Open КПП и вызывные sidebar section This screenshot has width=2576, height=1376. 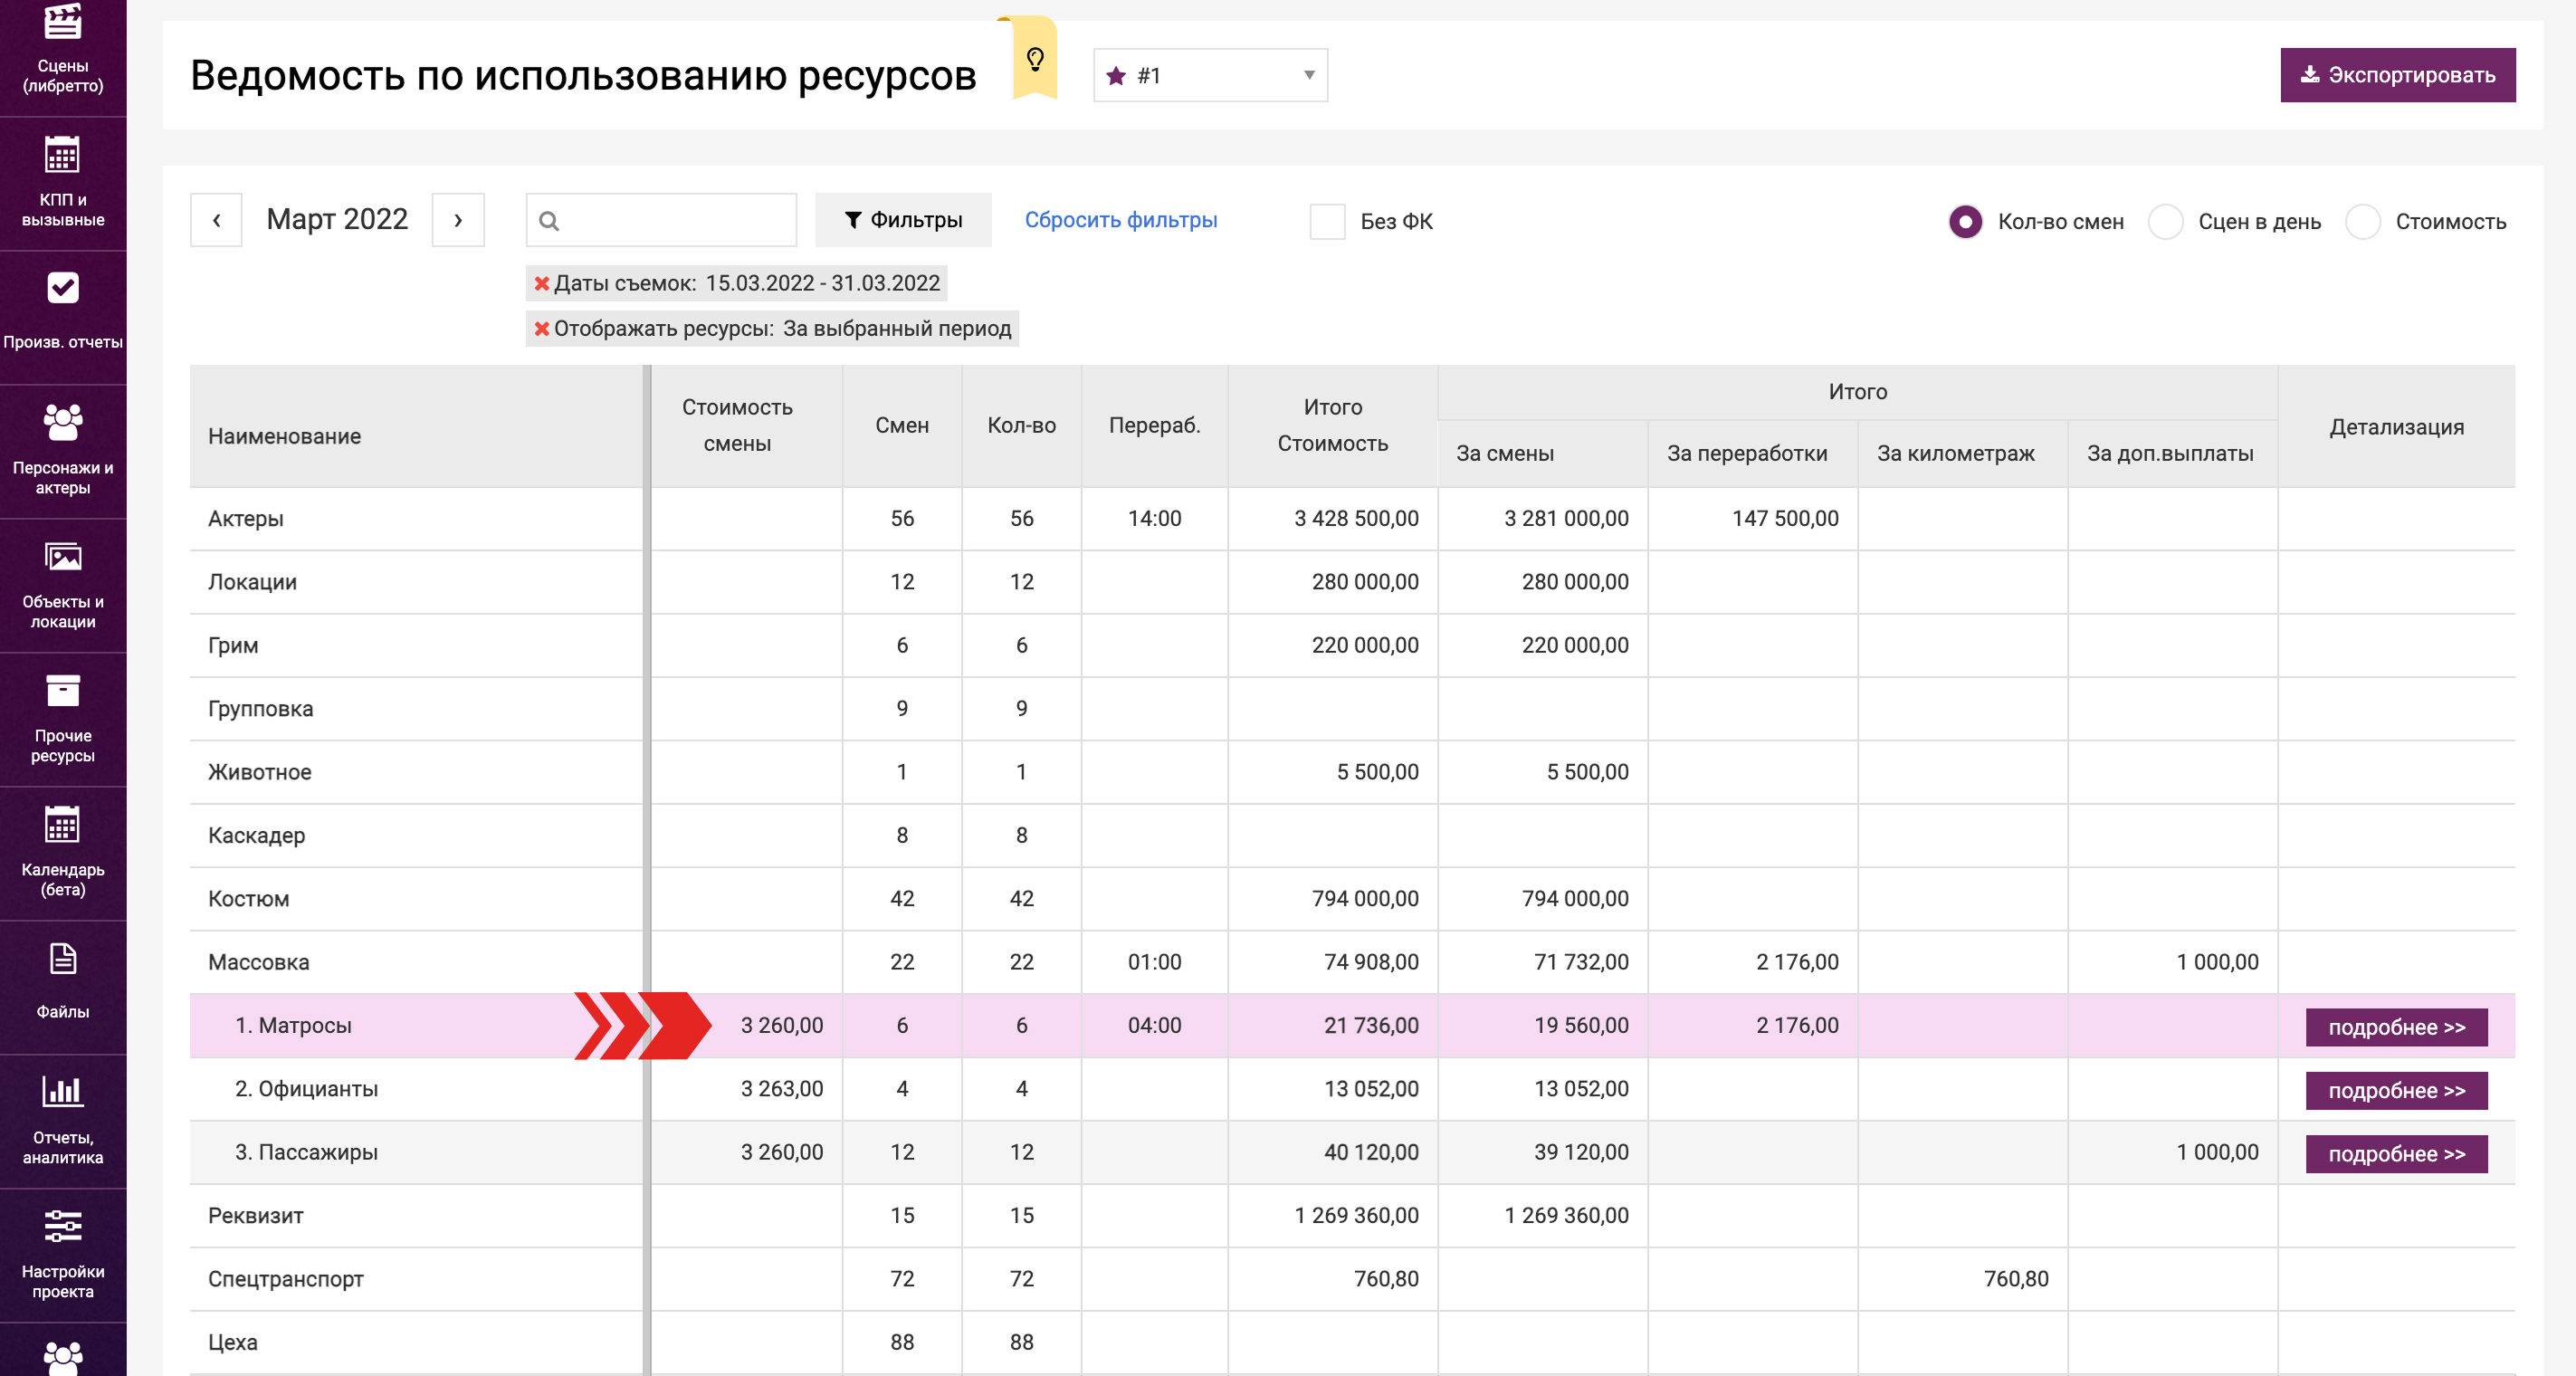coord(63,184)
